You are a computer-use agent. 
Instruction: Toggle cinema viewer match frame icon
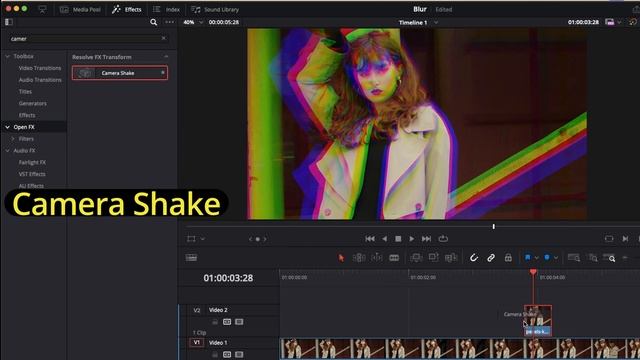pyautogui.click(x=609, y=239)
